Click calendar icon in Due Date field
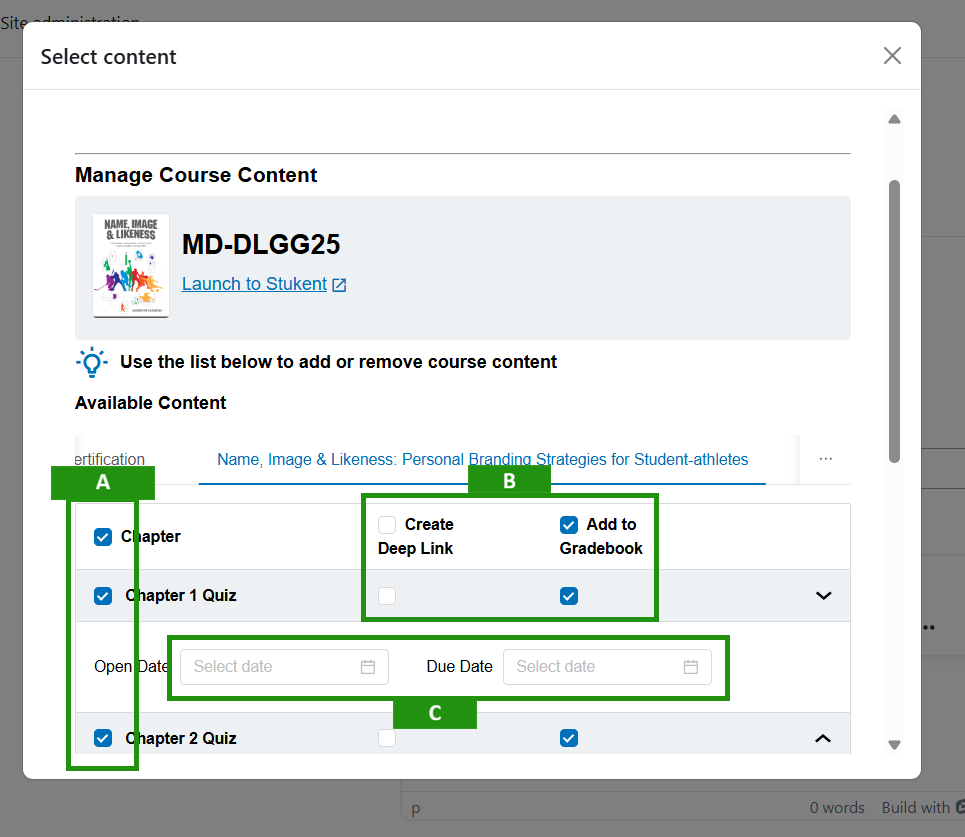Viewport: 965px width, 837px height. point(690,667)
